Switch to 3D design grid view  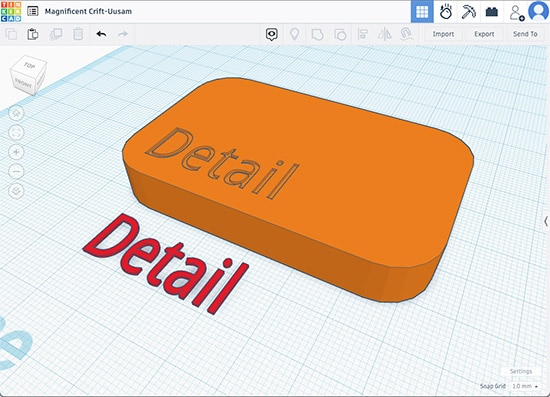coord(422,11)
